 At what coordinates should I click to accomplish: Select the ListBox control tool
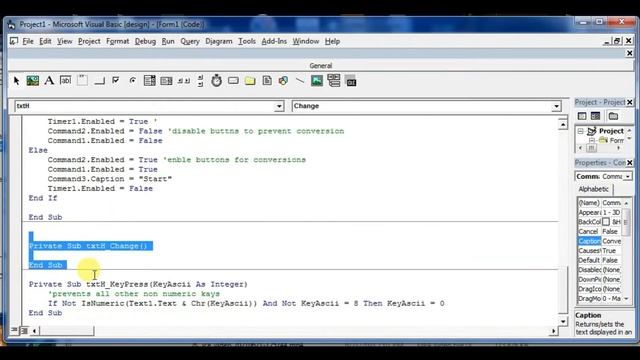coord(166,81)
